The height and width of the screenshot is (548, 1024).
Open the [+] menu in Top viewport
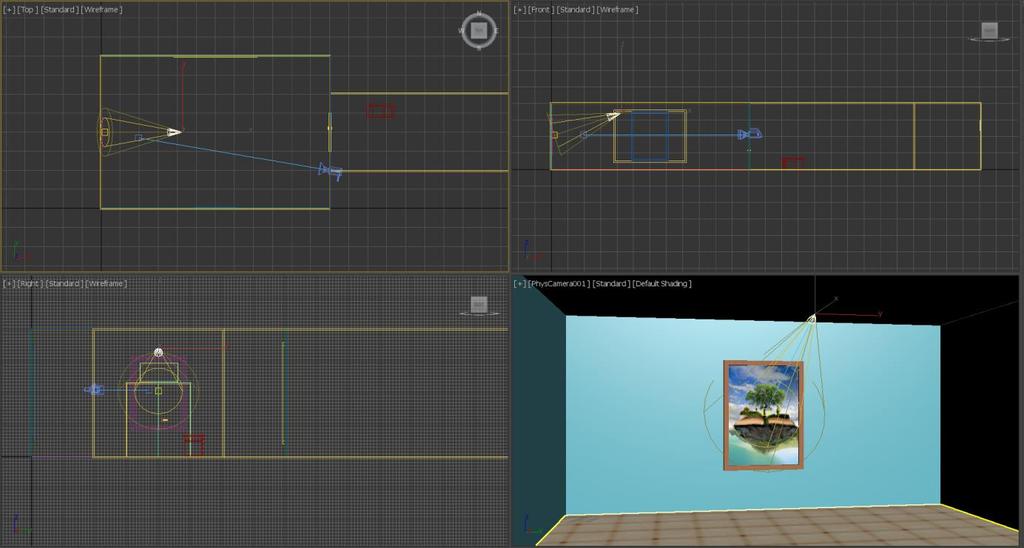(9, 10)
